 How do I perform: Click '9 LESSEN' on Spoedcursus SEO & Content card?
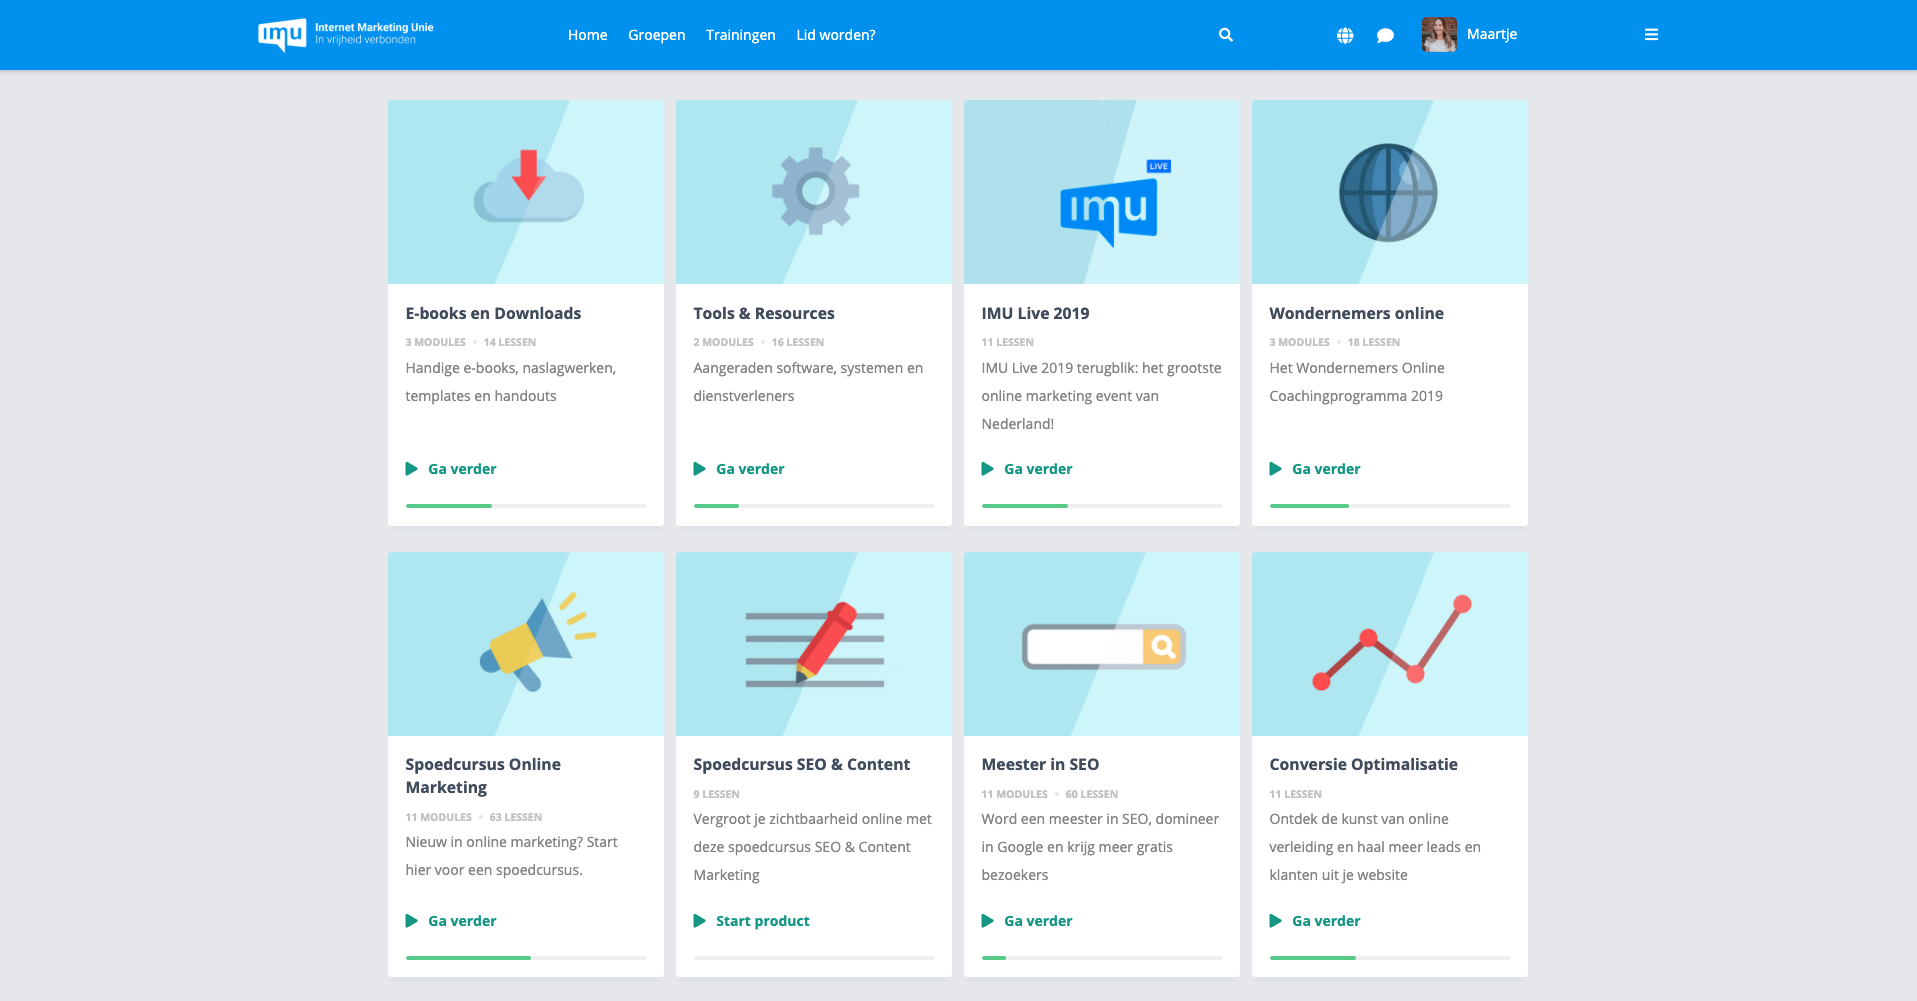tap(716, 794)
